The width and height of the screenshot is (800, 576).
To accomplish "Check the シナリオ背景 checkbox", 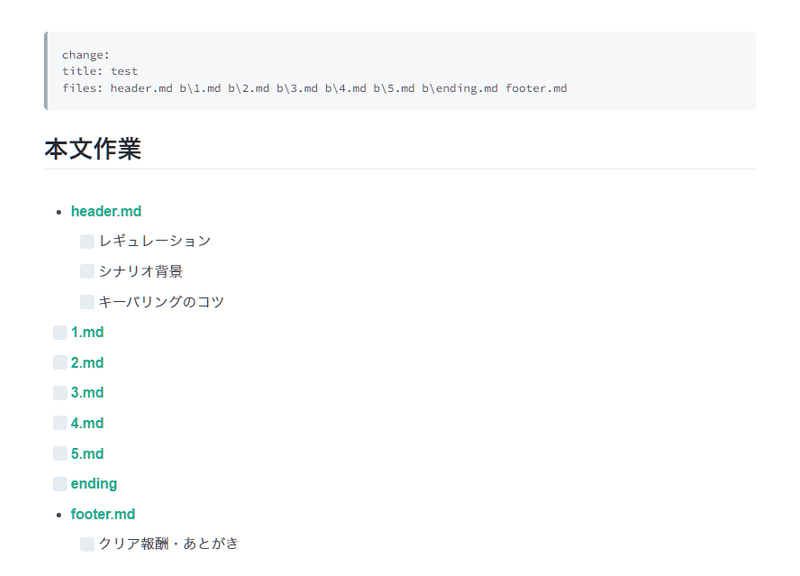I will click(x=87, y=271).
